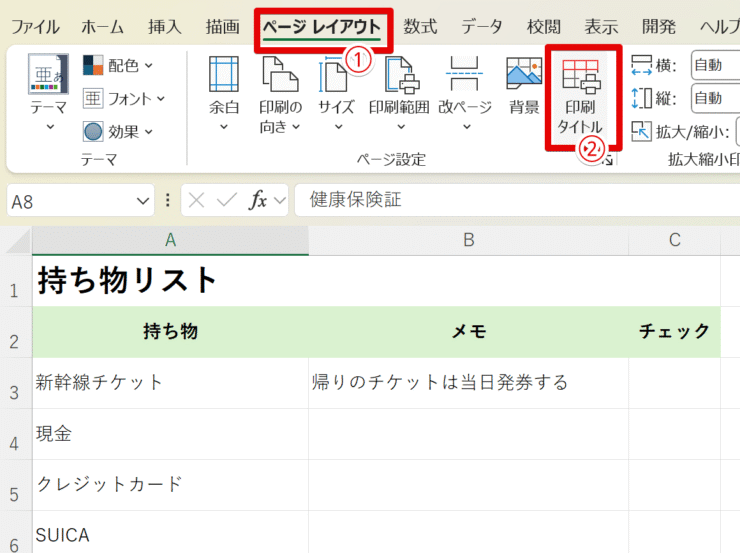Click the チェック header cell

click(675, 332)
